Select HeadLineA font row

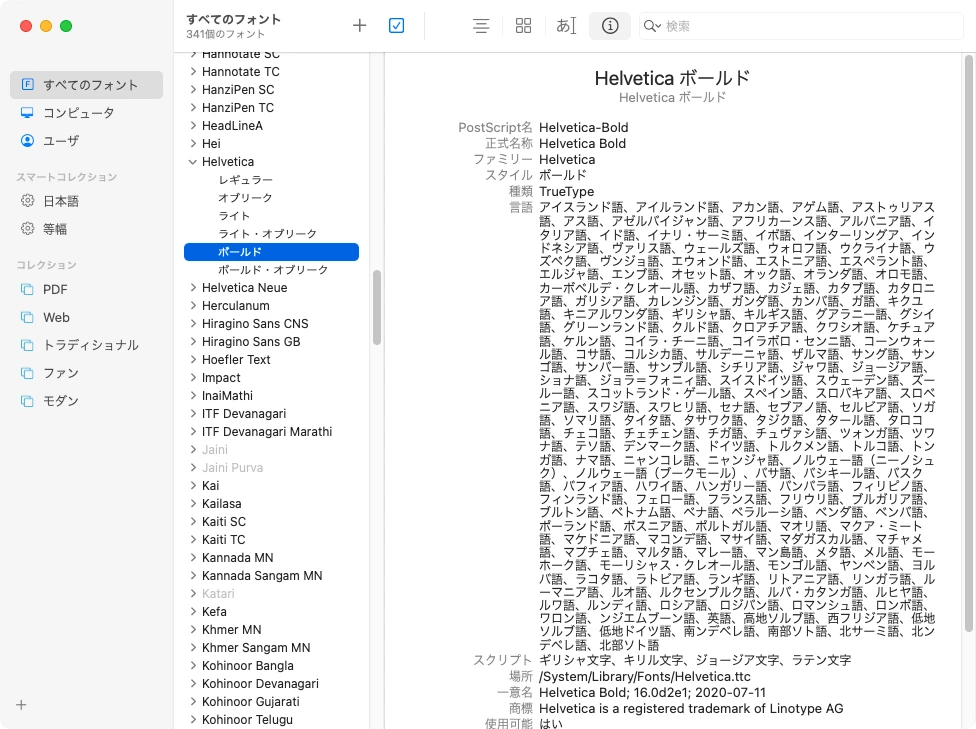(271, 126)
